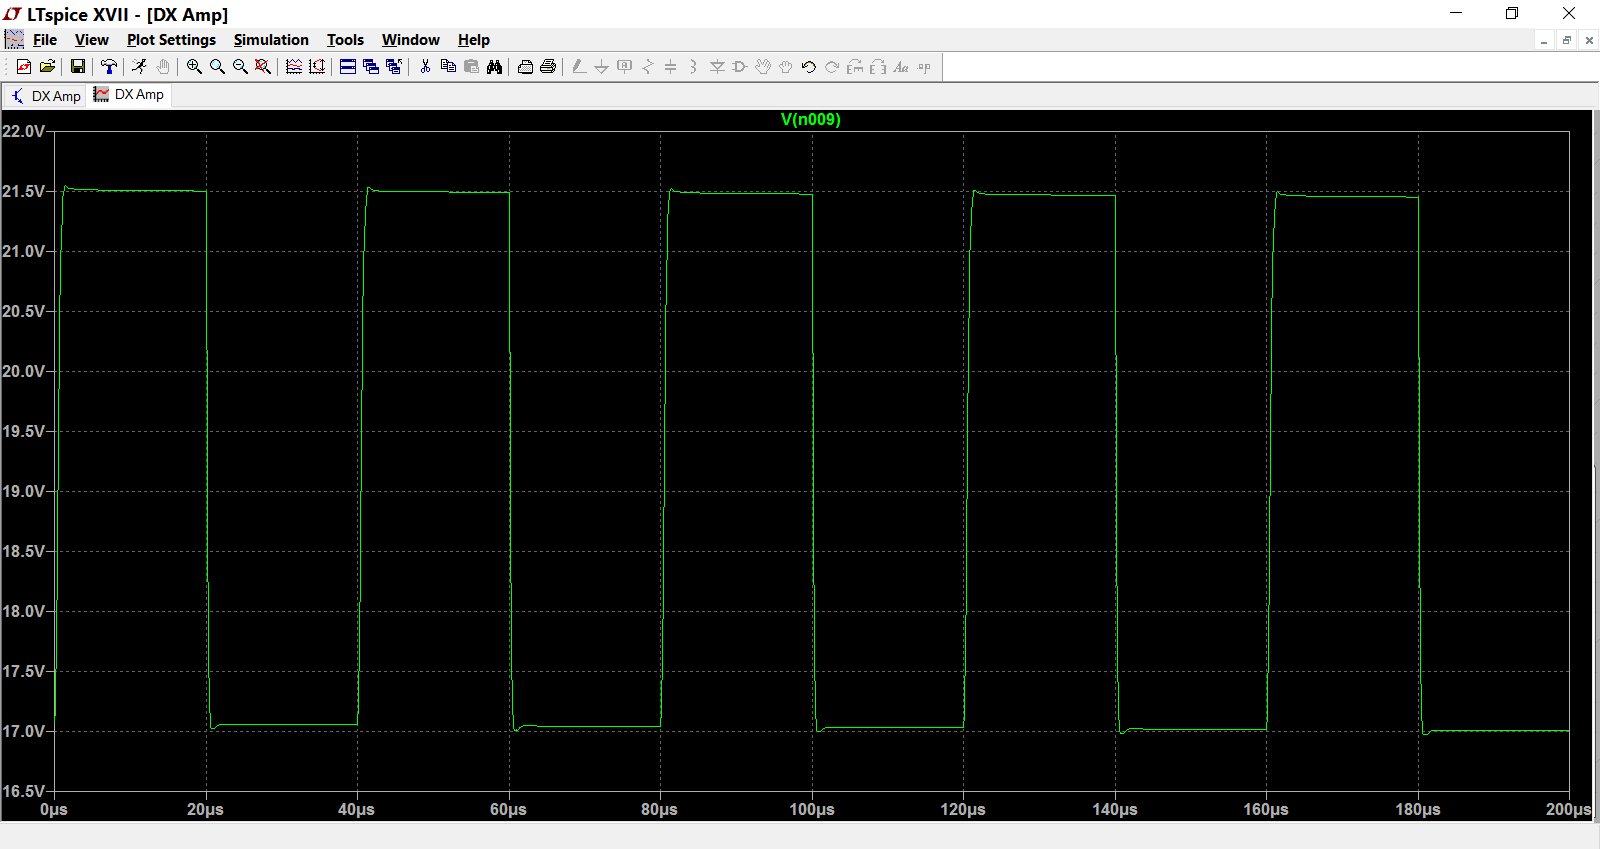Image resolution: width=1600 pixels, height=849 pixels.
Task: Select the Resistor tool
Action: [x=648, y=67]
